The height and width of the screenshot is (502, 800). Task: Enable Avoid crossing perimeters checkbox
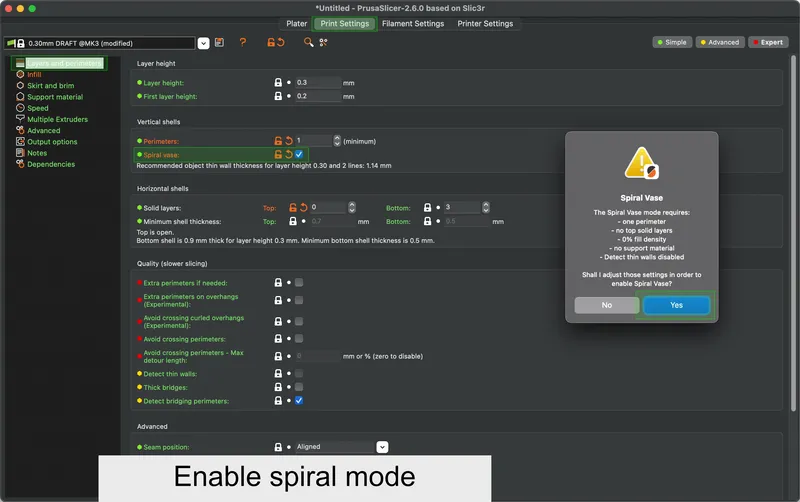[x=299, y=338]
